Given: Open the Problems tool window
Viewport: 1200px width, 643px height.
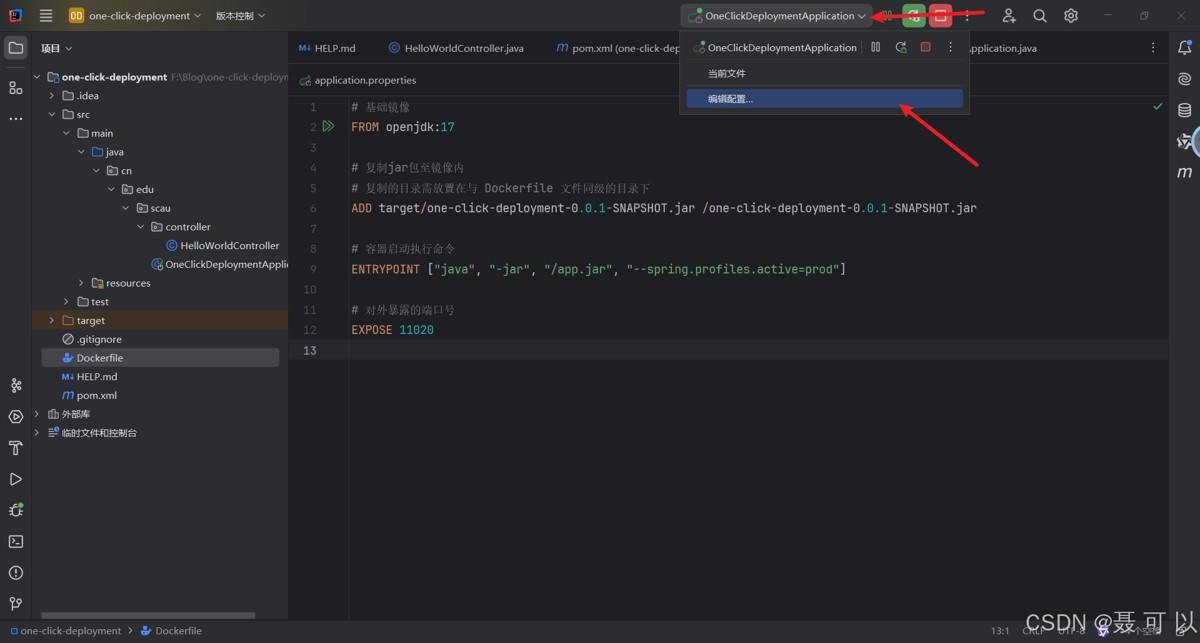Looking at the screenshot, I should click(15, 573).
